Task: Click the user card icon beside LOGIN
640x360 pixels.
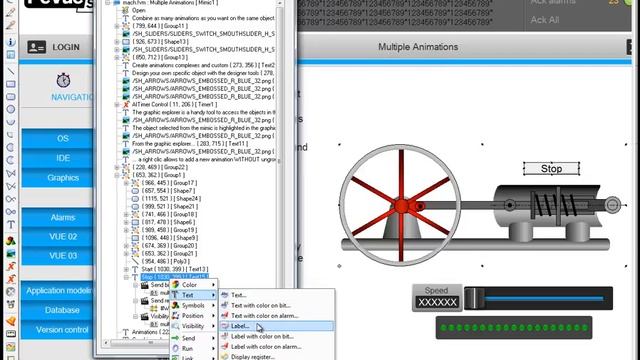Action: pyautogui.click(x=37, y=47)
